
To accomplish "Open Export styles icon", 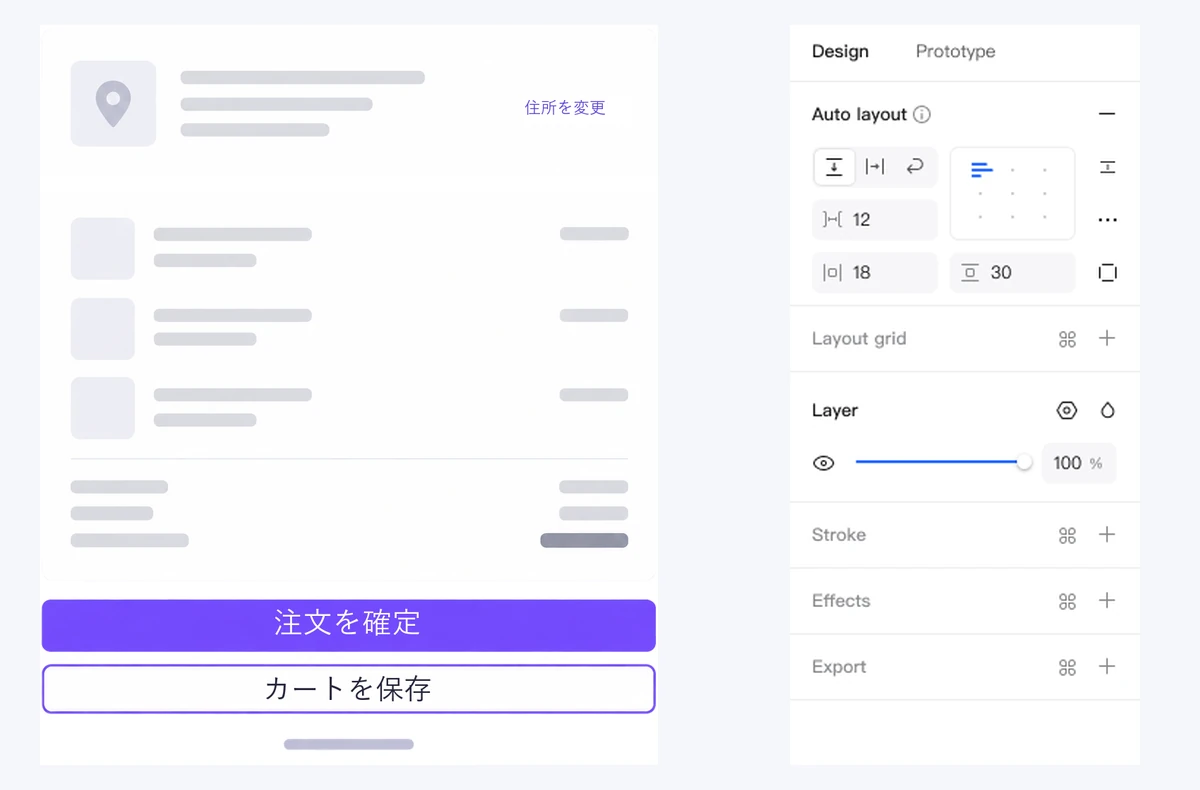I will [x=1067, y=667].
